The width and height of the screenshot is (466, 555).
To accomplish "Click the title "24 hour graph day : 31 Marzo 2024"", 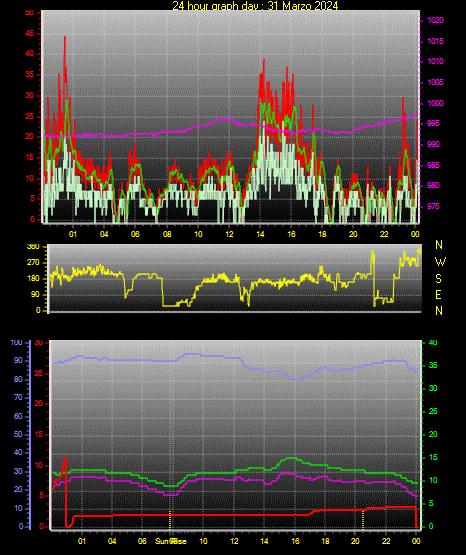I will (255, 5).
